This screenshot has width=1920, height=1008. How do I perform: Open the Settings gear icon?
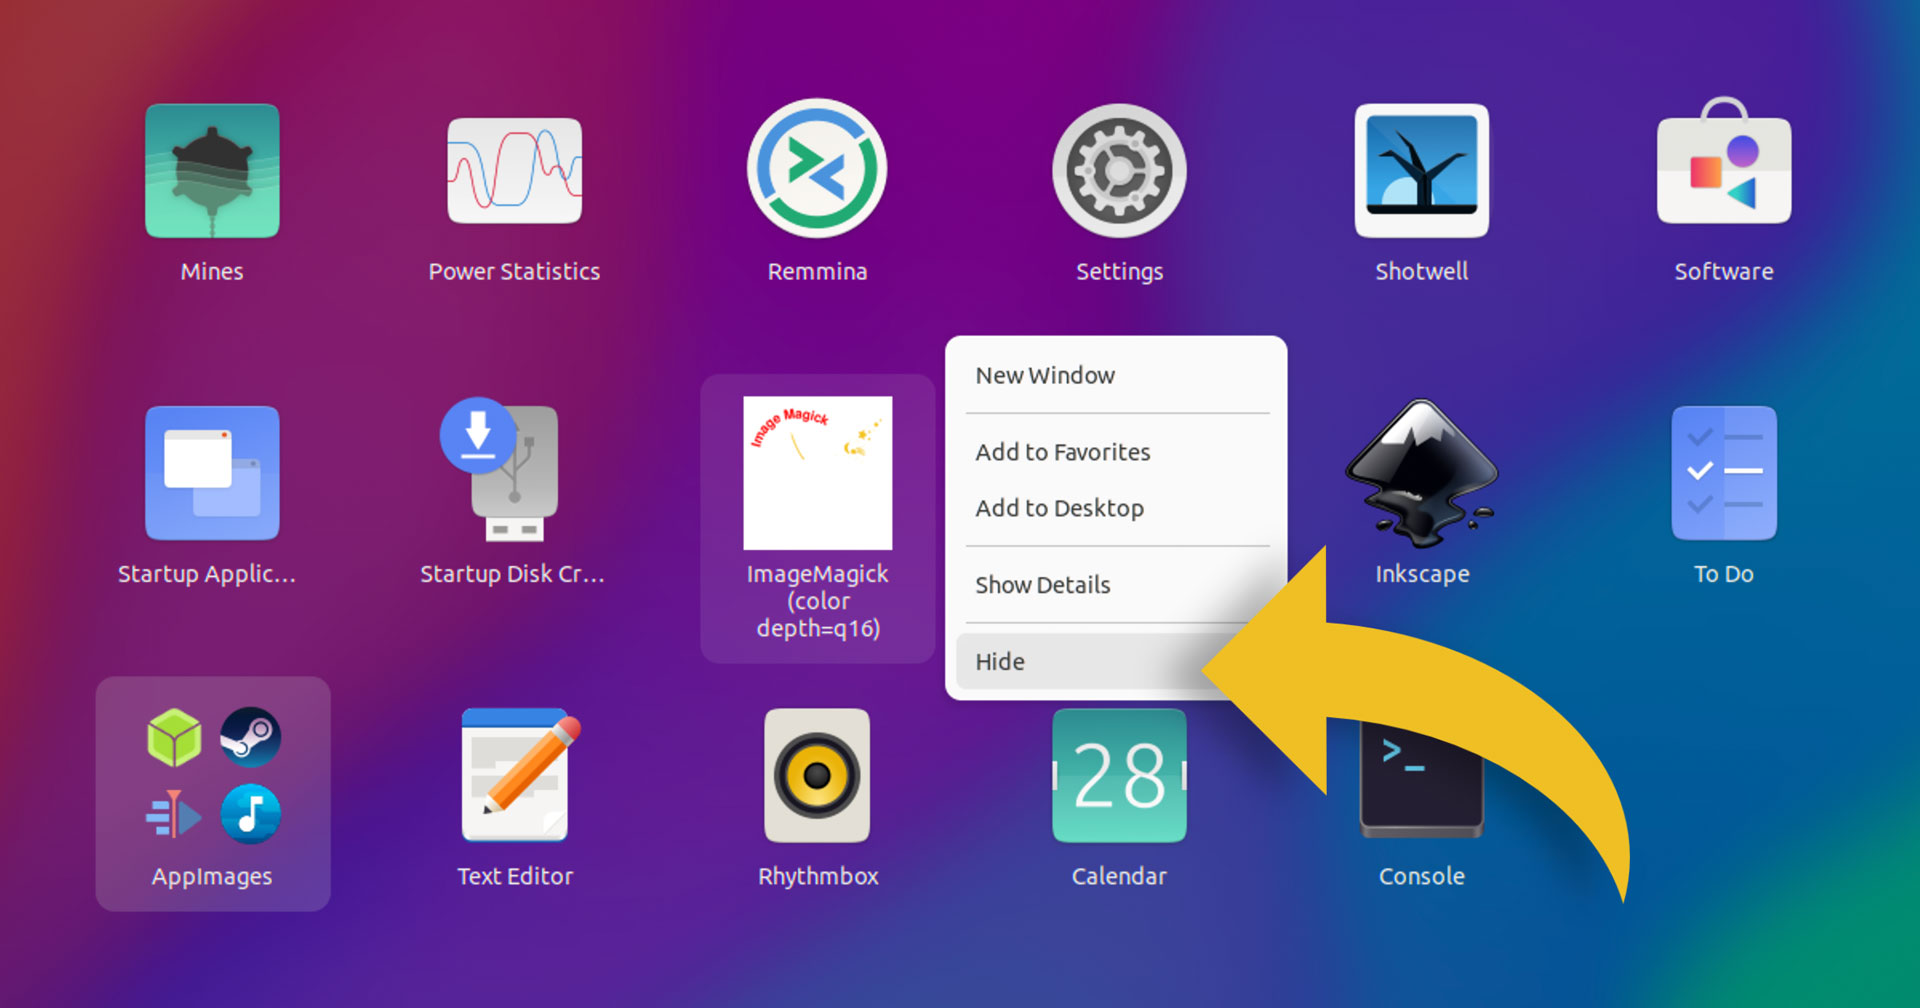click(1119, 171)
